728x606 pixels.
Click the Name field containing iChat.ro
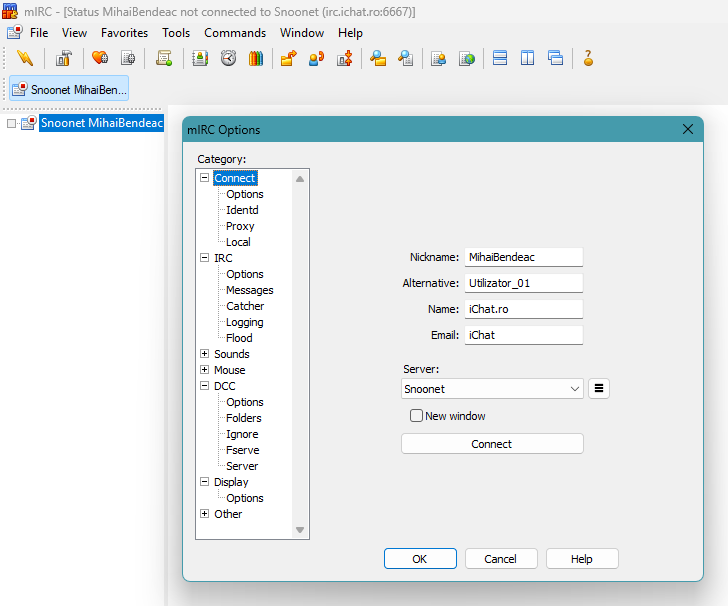[524, 309]
